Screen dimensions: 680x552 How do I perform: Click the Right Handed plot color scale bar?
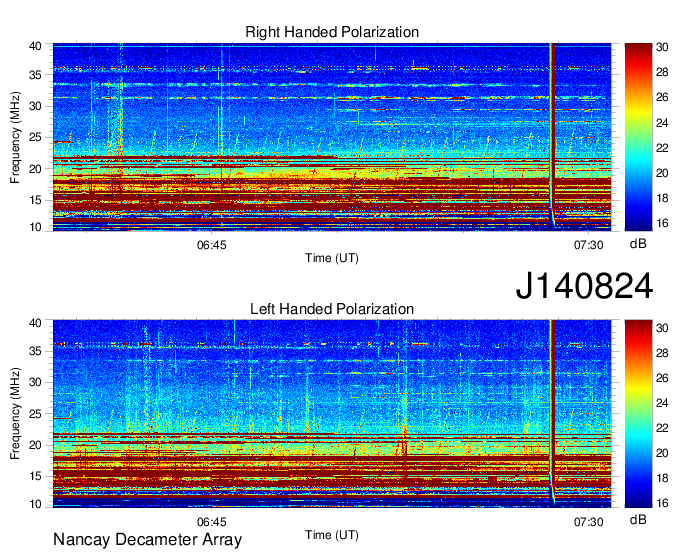click(638, 137)
